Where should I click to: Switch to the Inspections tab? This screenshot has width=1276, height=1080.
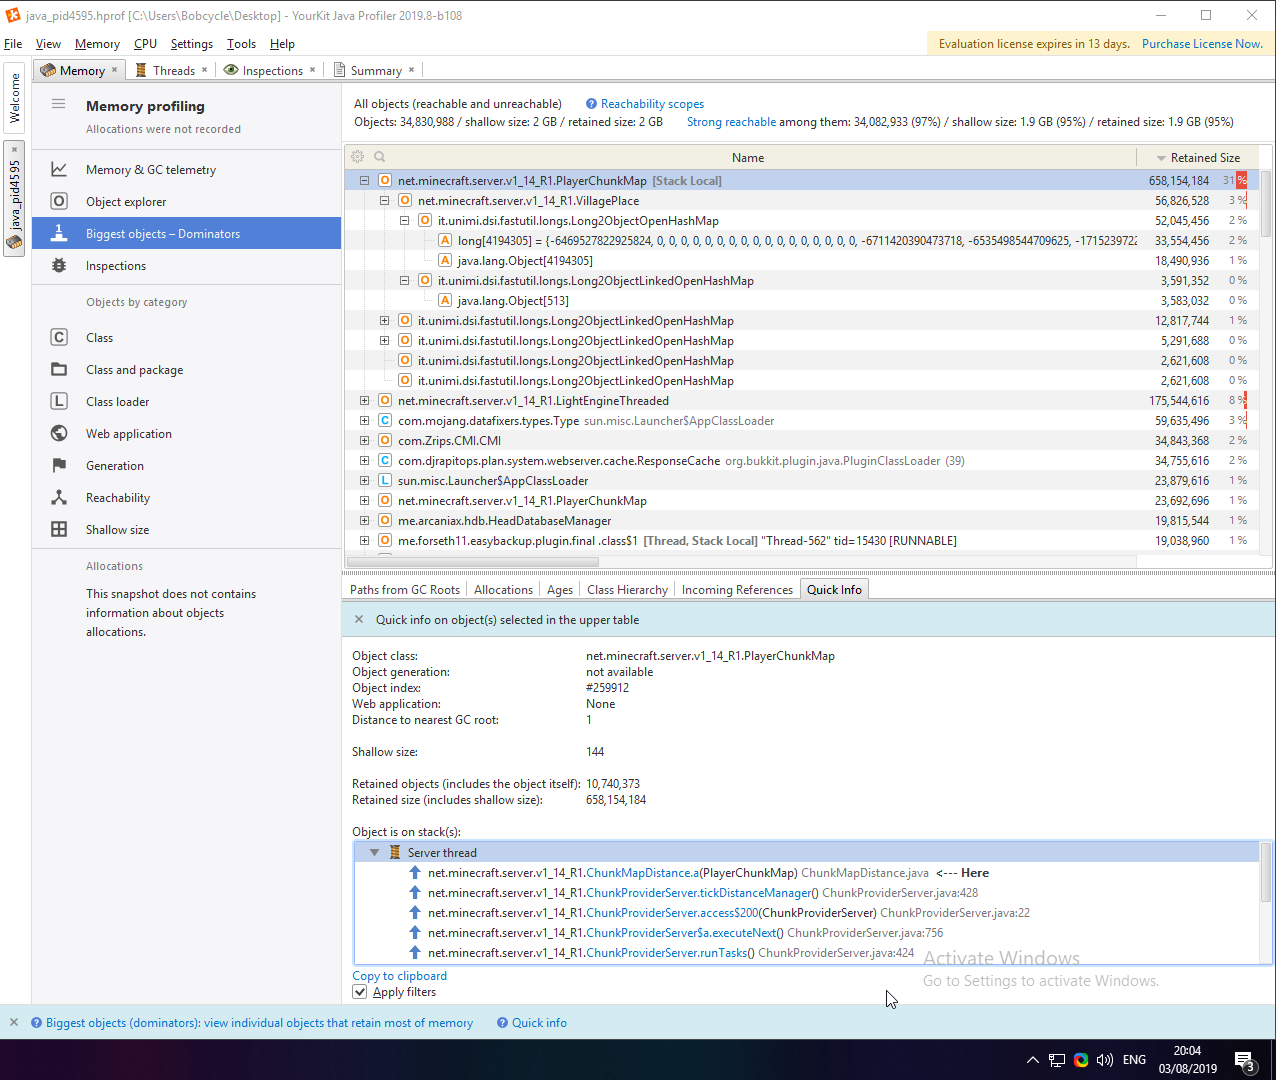click(272, 70)
